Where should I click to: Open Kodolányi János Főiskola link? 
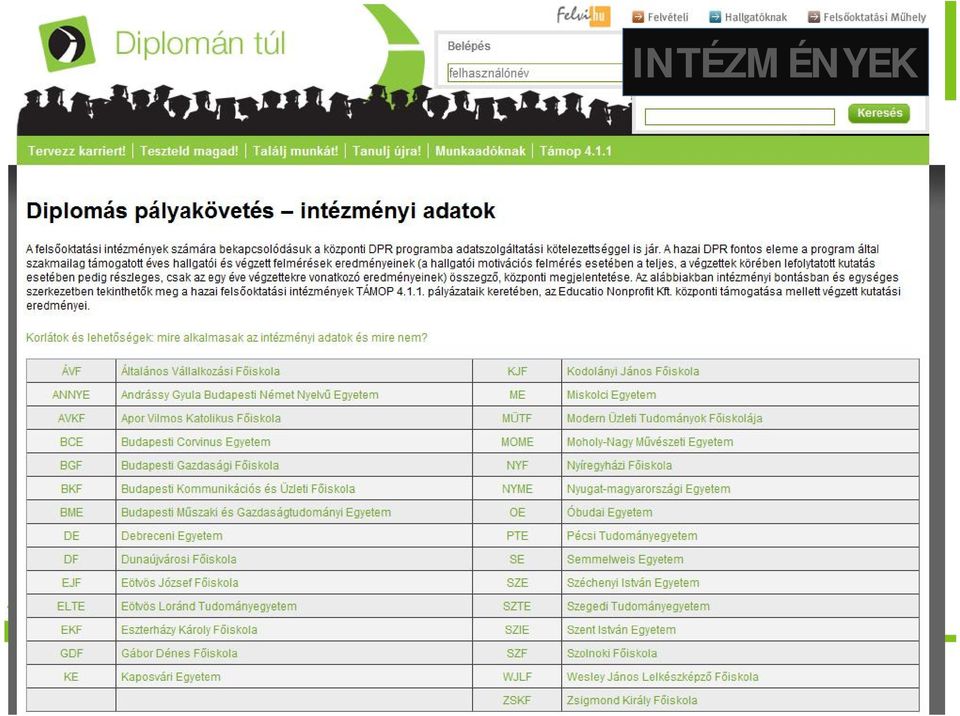click(632, 371)
